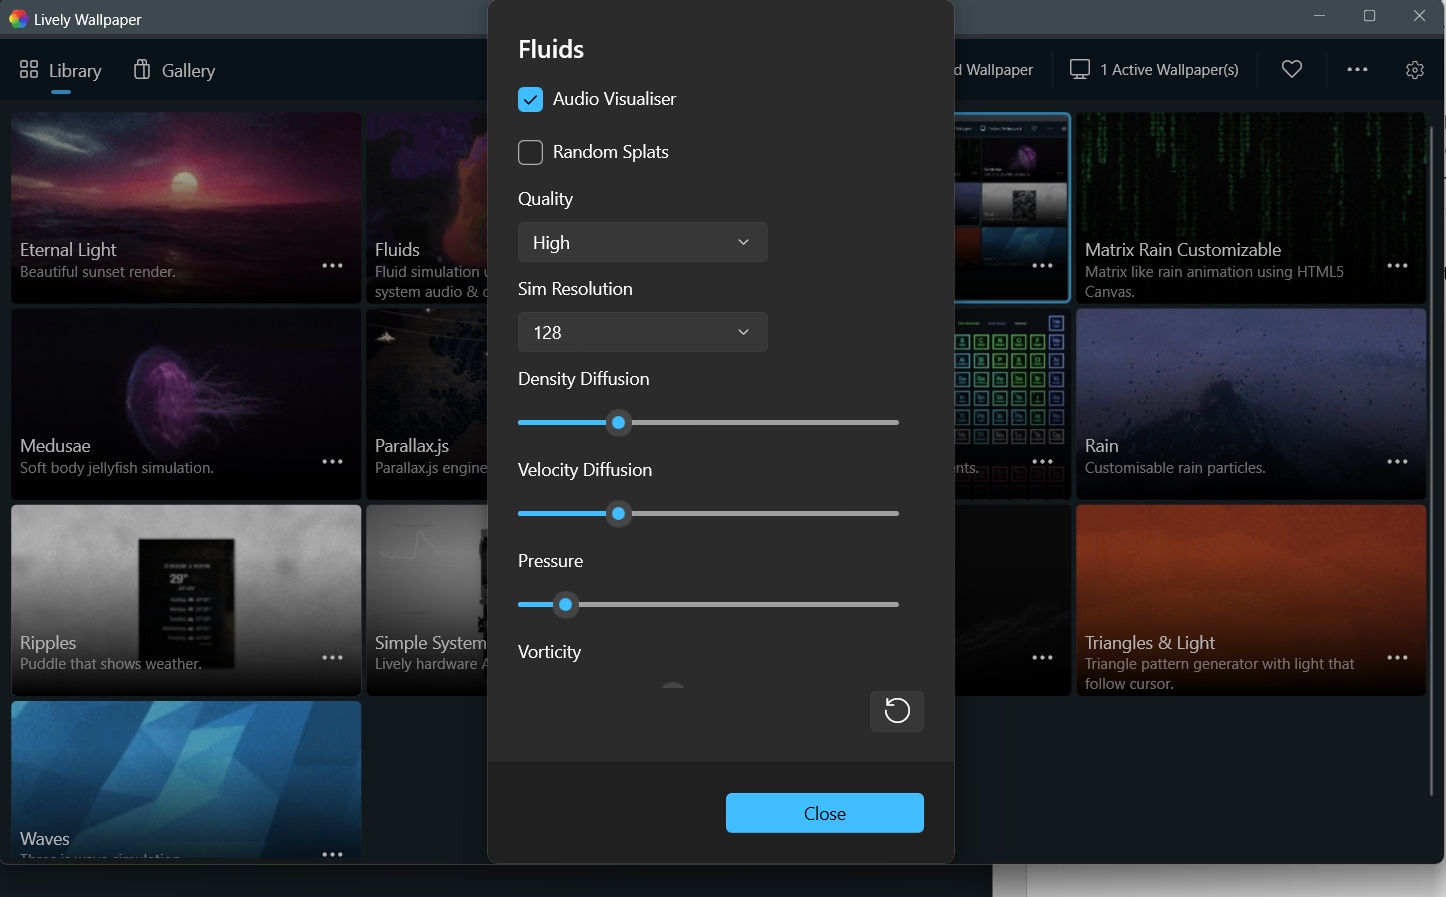Select the Rain wallpaper thumbnail
This screenshot has height=897, width=1446.
[1250, 390]
